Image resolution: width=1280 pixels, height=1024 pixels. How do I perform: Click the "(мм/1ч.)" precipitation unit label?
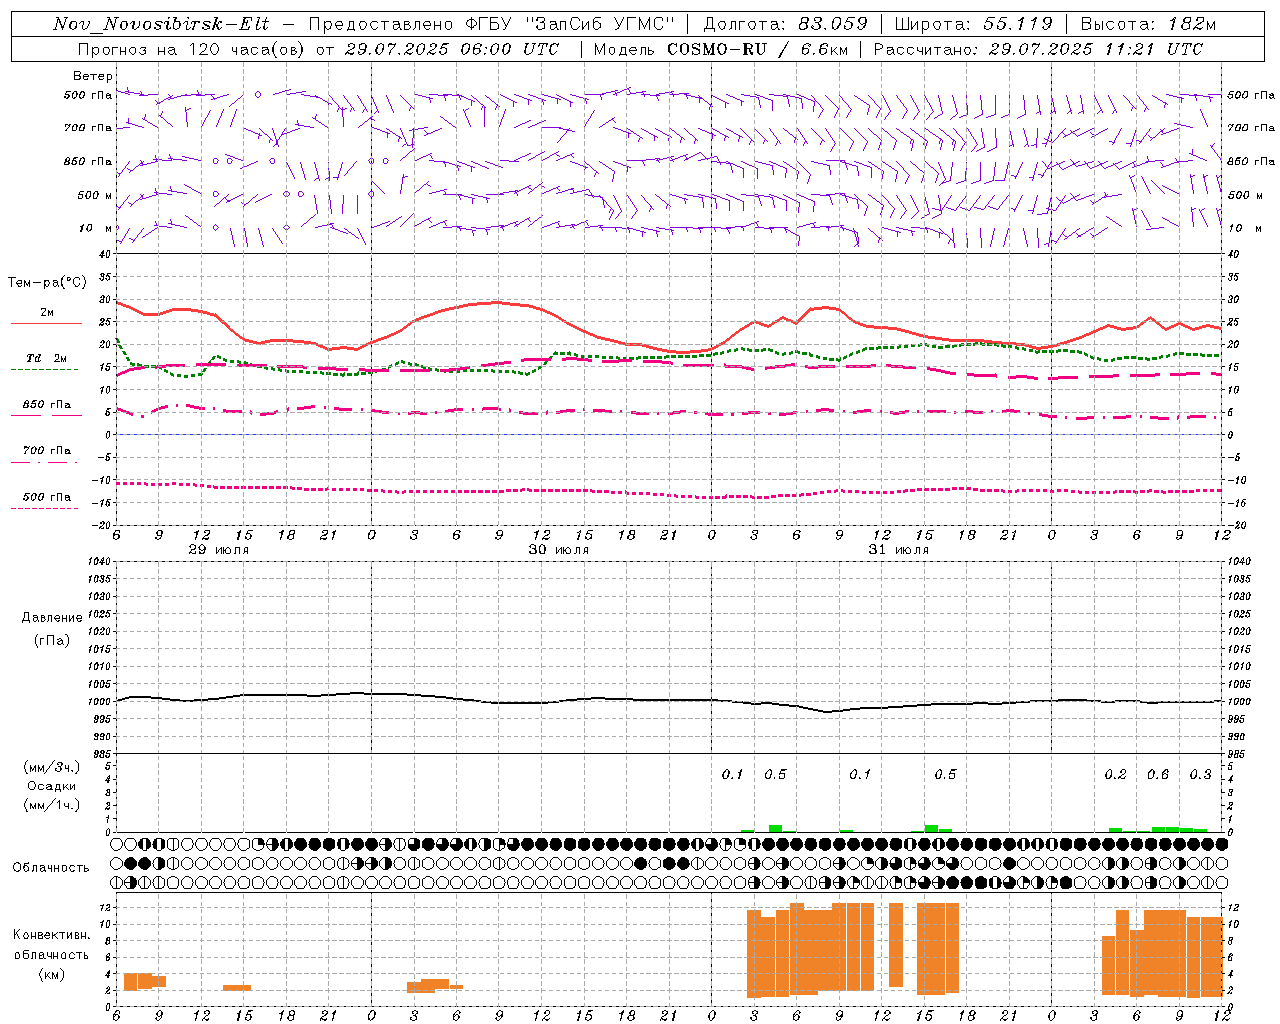pos(52,804)
